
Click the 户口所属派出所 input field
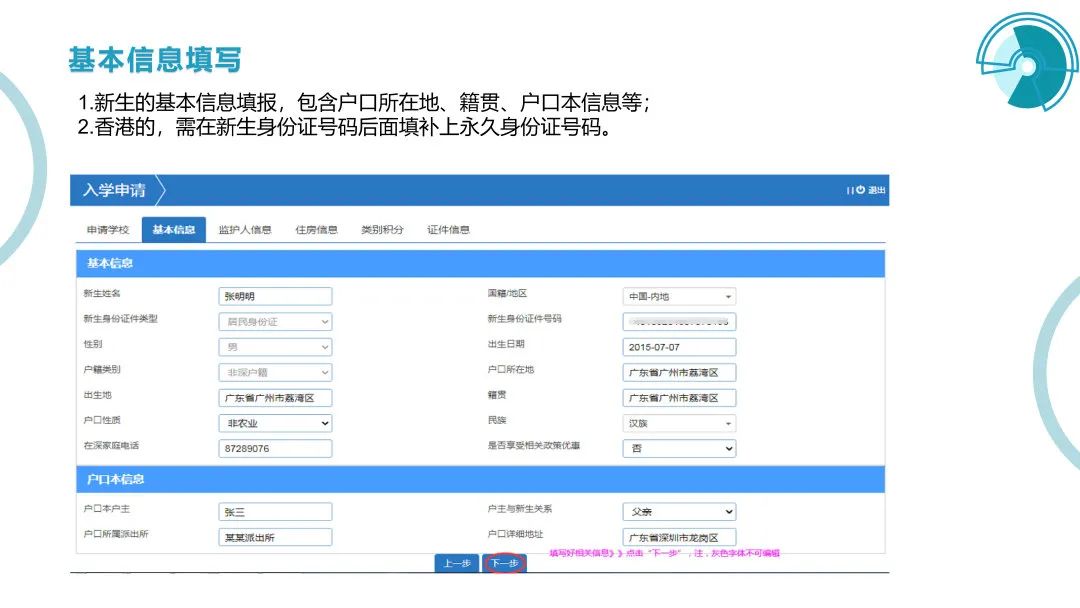pyautogui.click(x=276, y=537)
